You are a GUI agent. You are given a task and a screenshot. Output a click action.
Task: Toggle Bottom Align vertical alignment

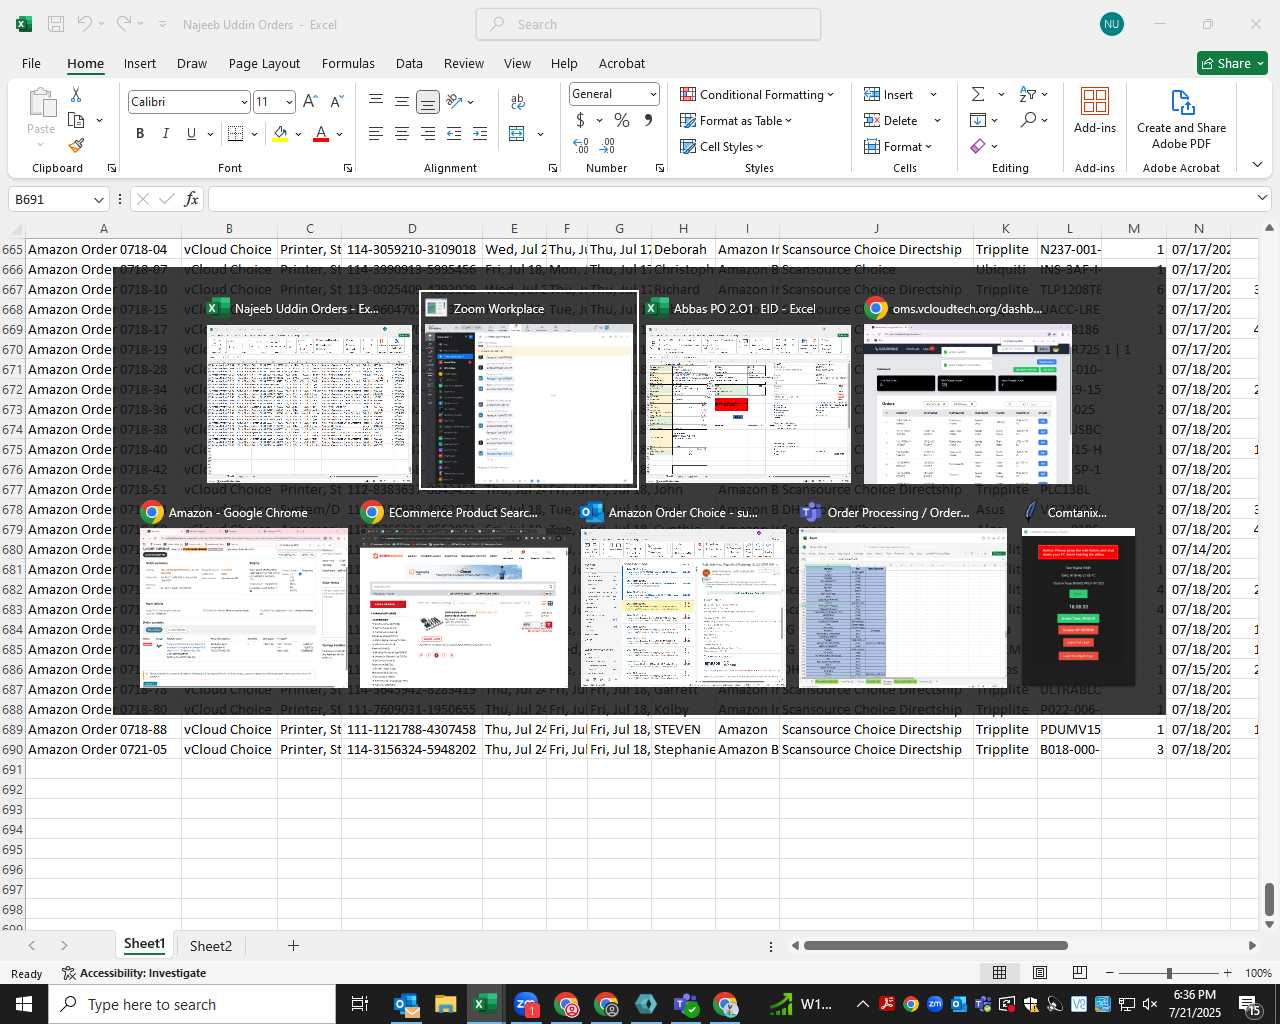pos(427,101)
